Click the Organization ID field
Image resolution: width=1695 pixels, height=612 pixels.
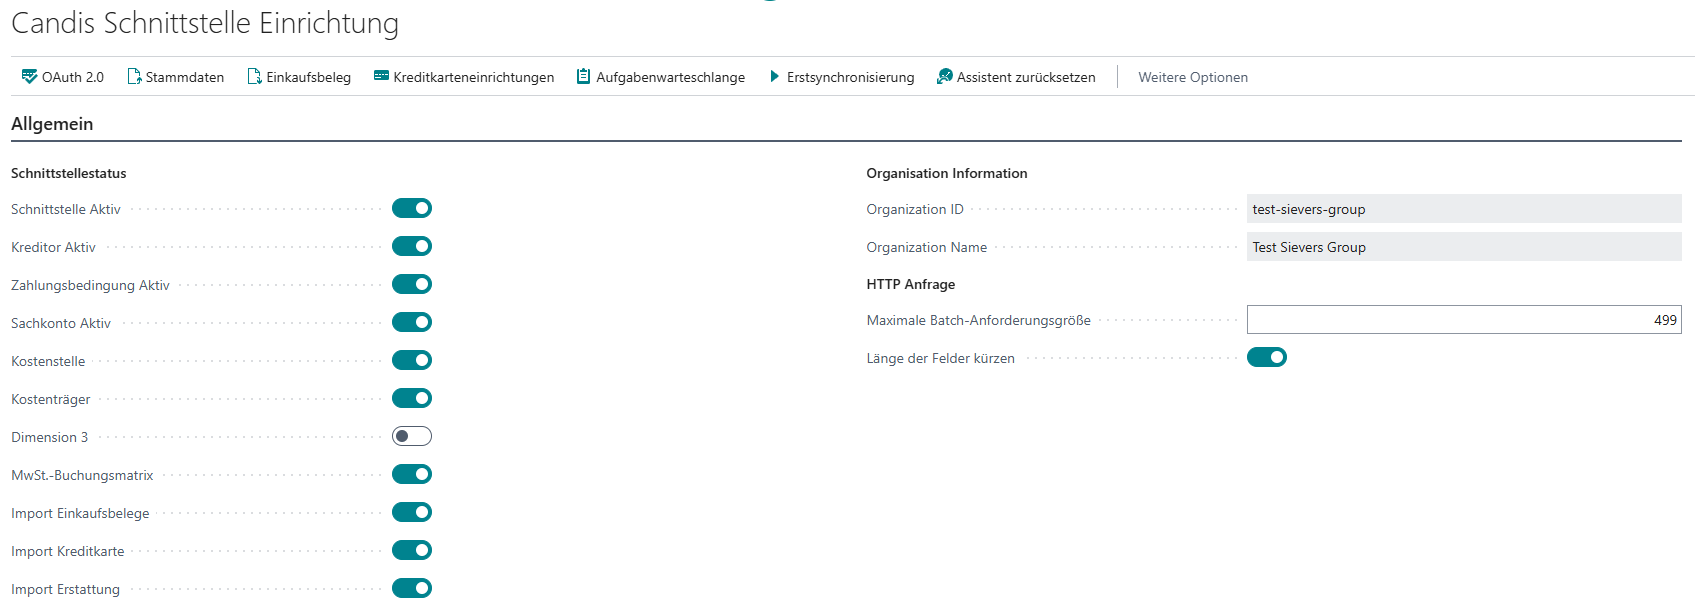pyautogui.click(x=1463, y=209)
